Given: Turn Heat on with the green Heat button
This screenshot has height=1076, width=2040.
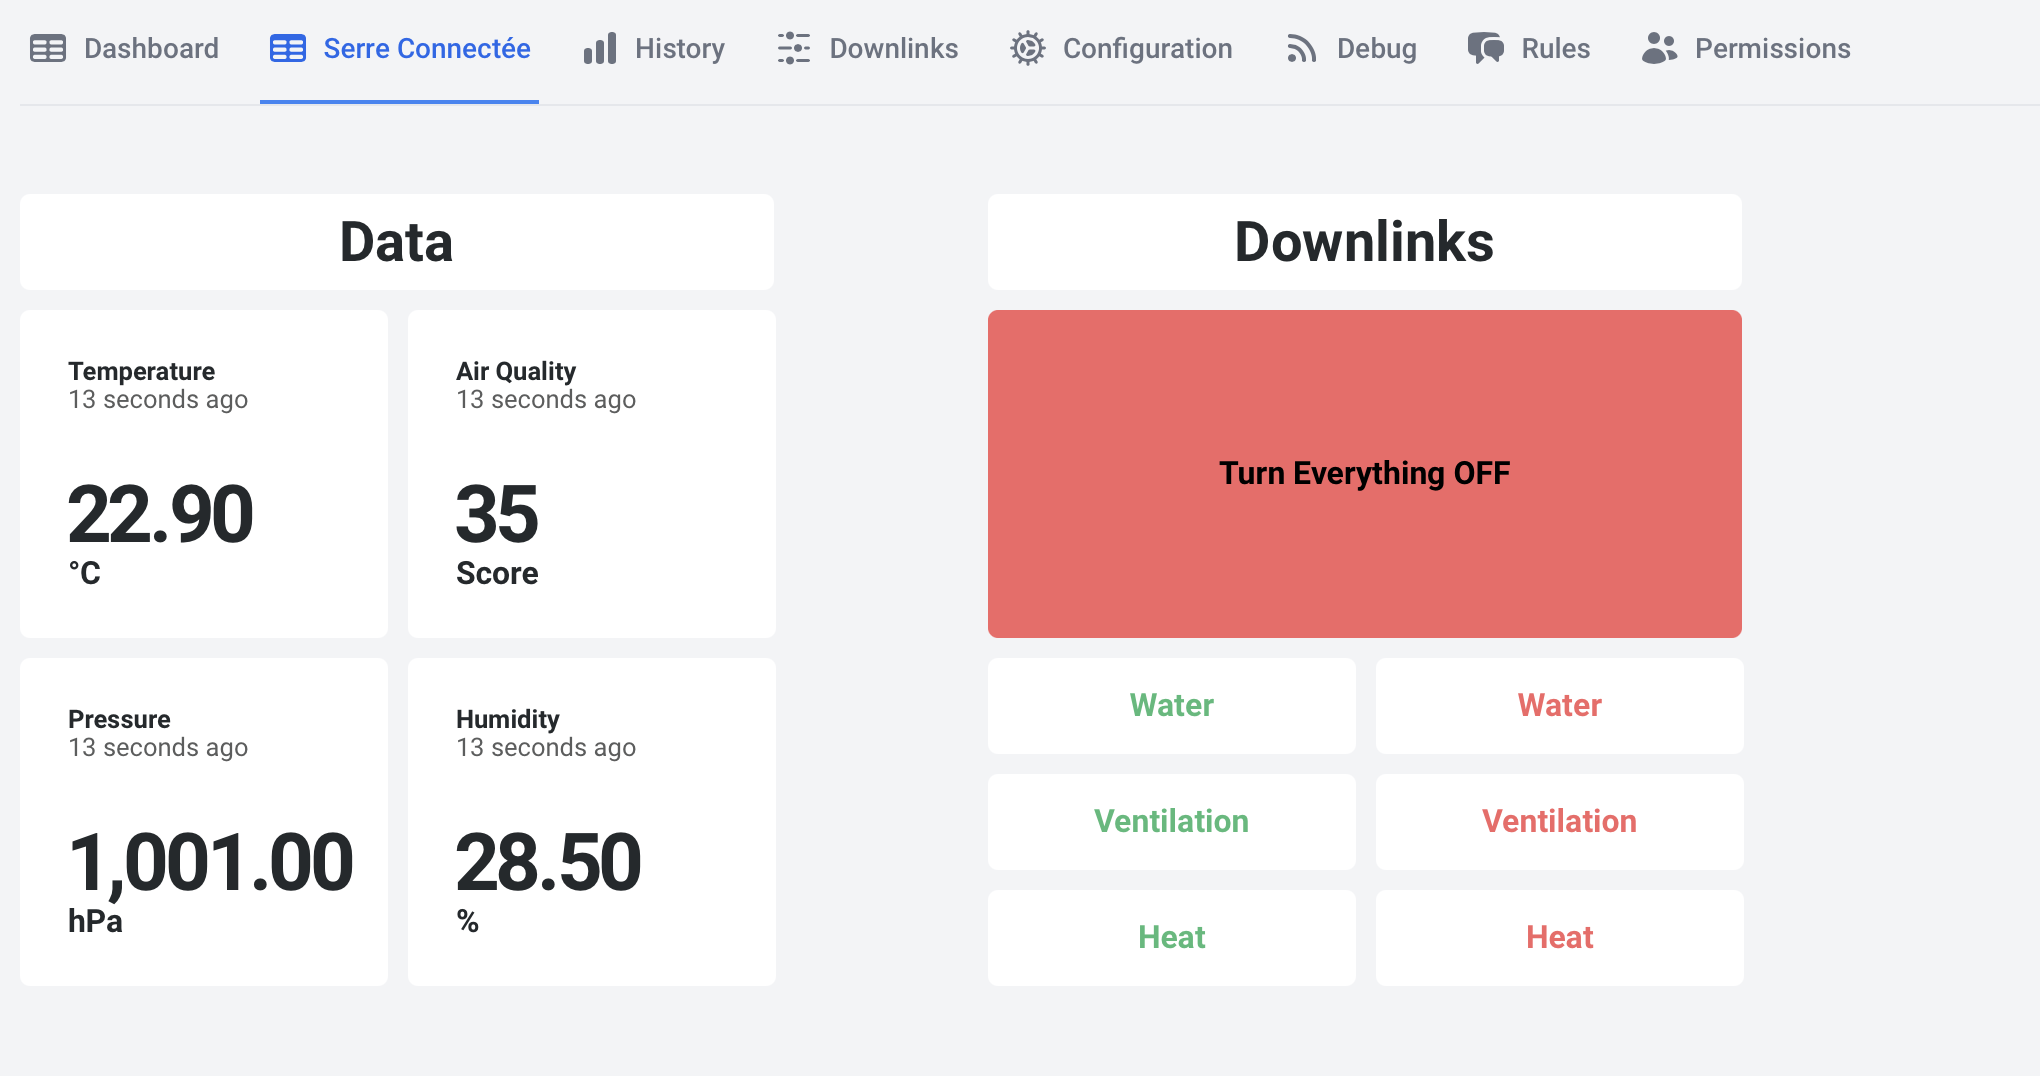Looking at the screenshot, I should click(1171, 938).
